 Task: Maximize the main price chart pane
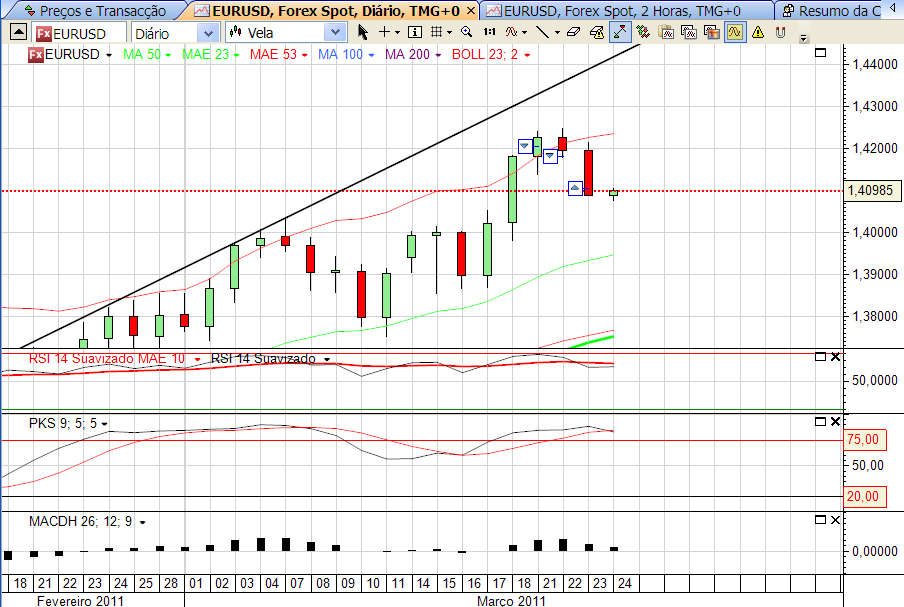pyautogui.click(x=820, y=52)
